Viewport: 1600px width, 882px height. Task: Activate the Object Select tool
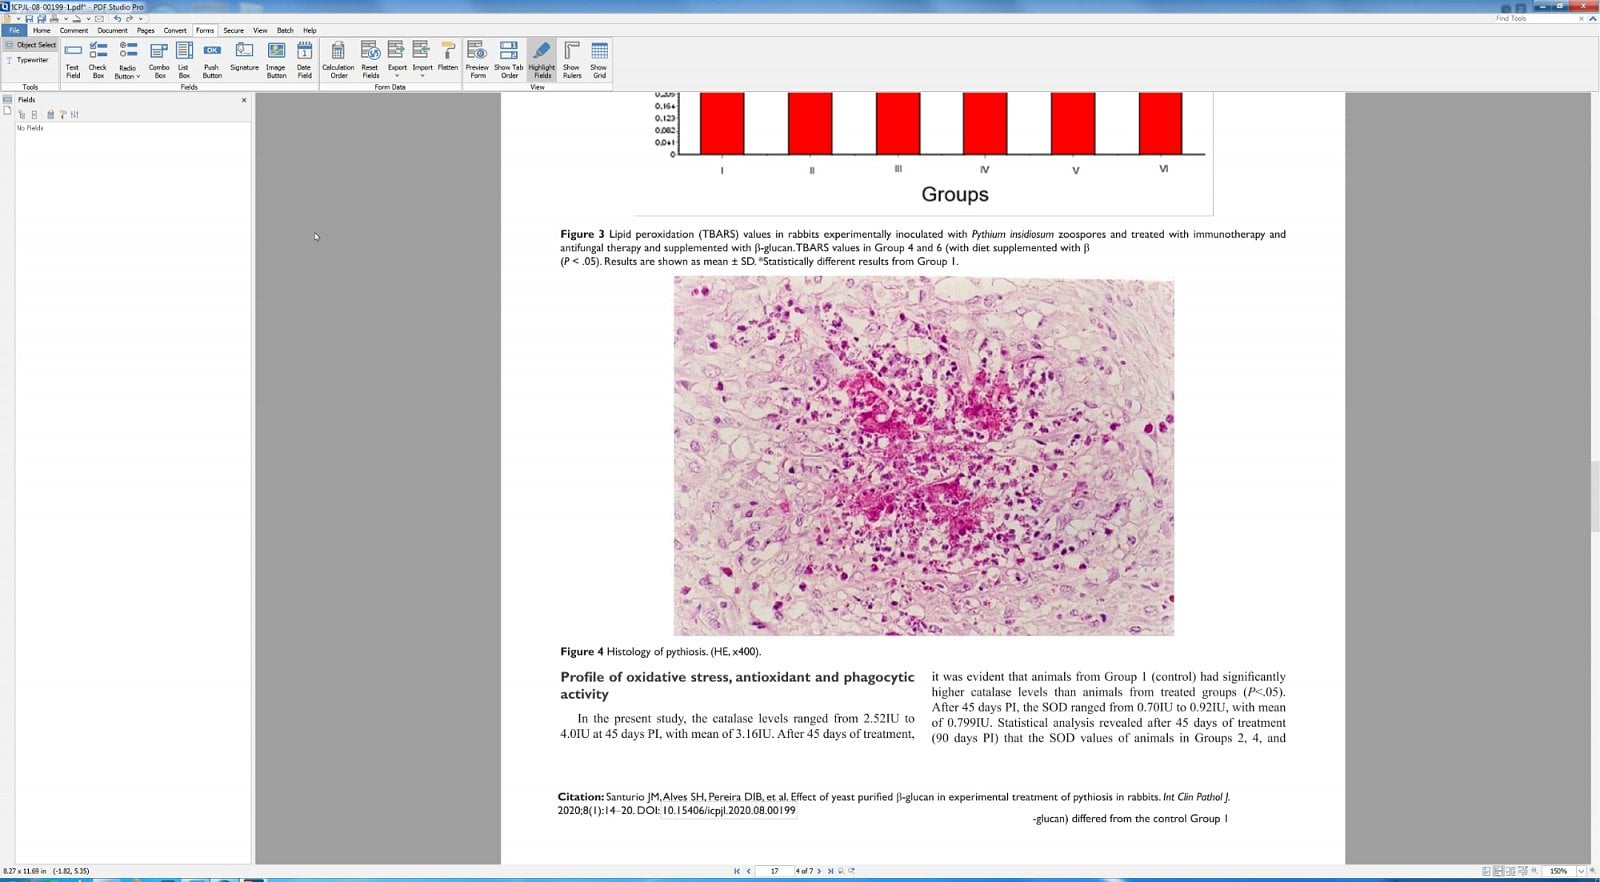click(31, 45)
